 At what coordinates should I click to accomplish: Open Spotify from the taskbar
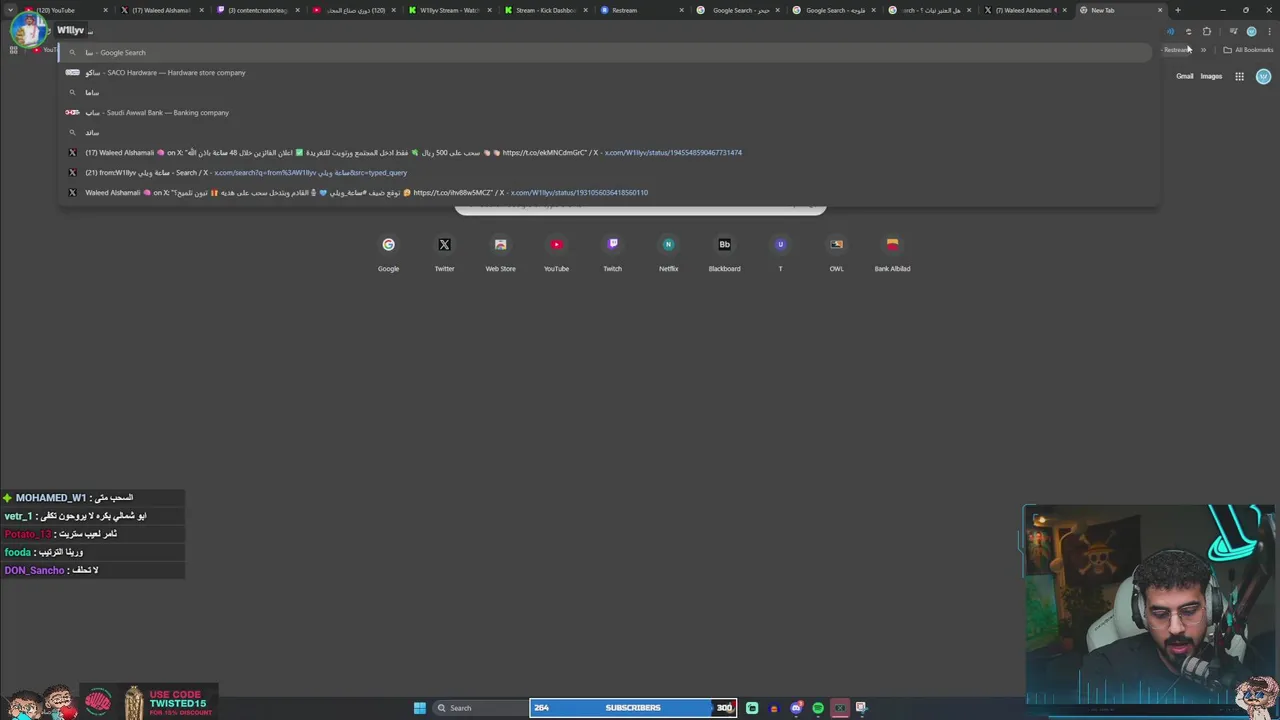click(x=818, y=708)
